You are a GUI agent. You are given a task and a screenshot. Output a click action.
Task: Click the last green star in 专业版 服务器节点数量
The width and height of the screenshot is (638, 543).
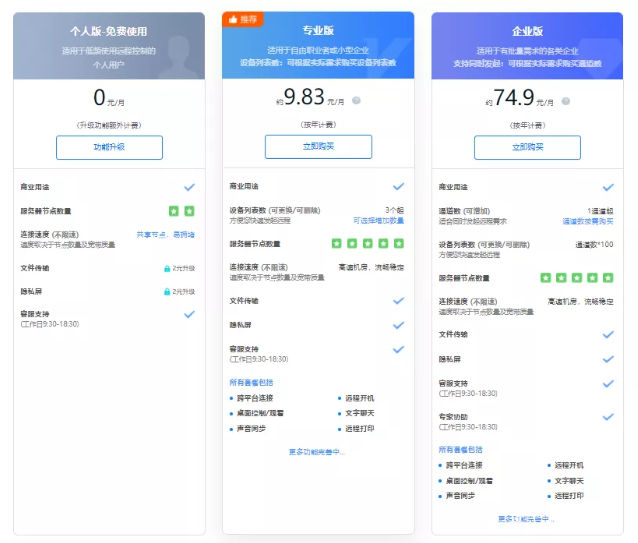(399, 243)
